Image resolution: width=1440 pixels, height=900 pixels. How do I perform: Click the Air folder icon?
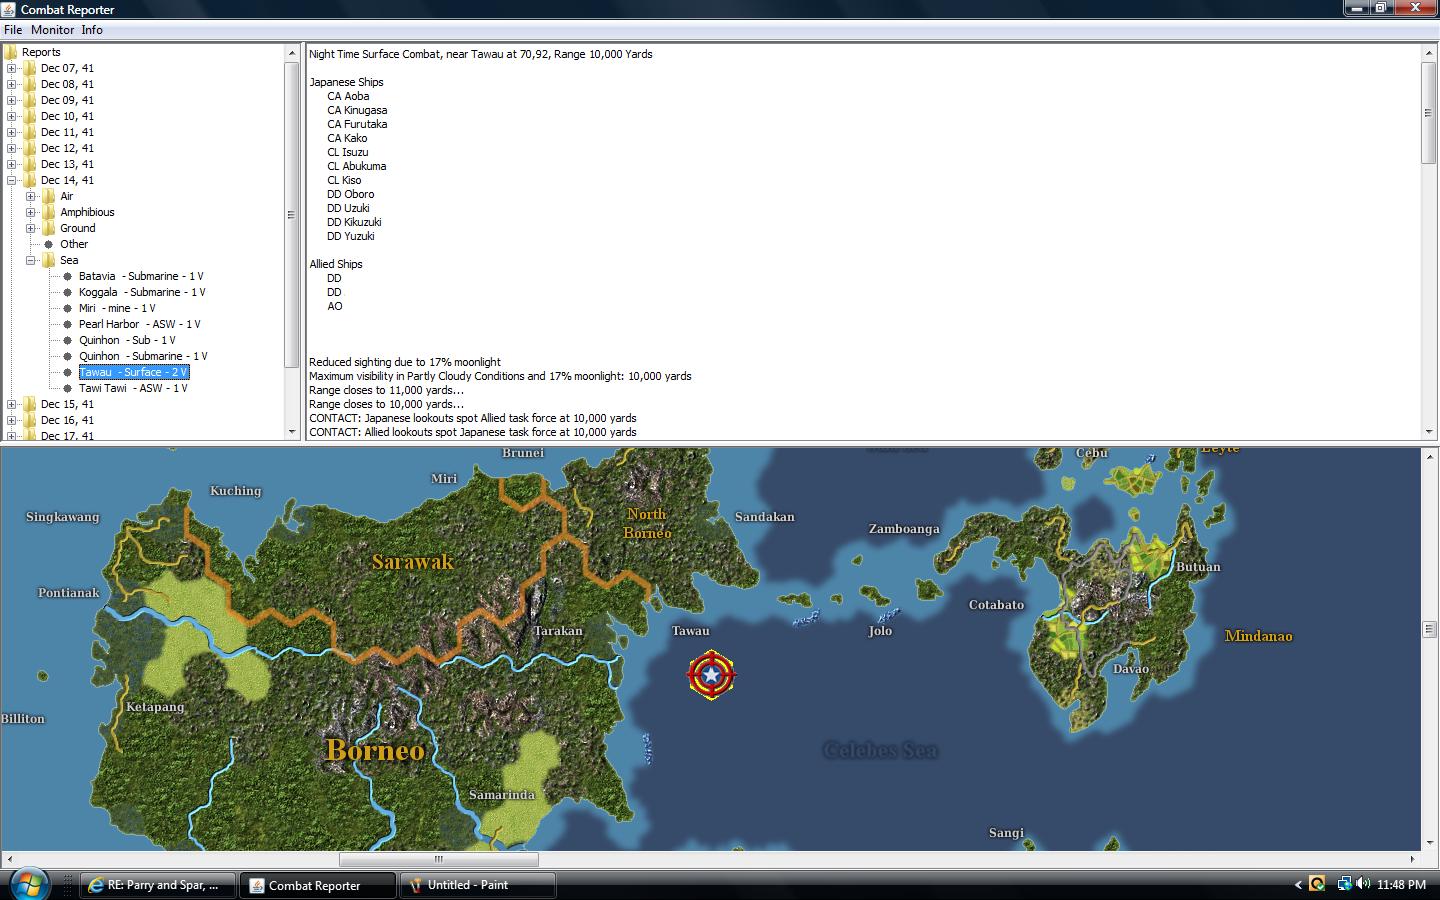[48, 196]
